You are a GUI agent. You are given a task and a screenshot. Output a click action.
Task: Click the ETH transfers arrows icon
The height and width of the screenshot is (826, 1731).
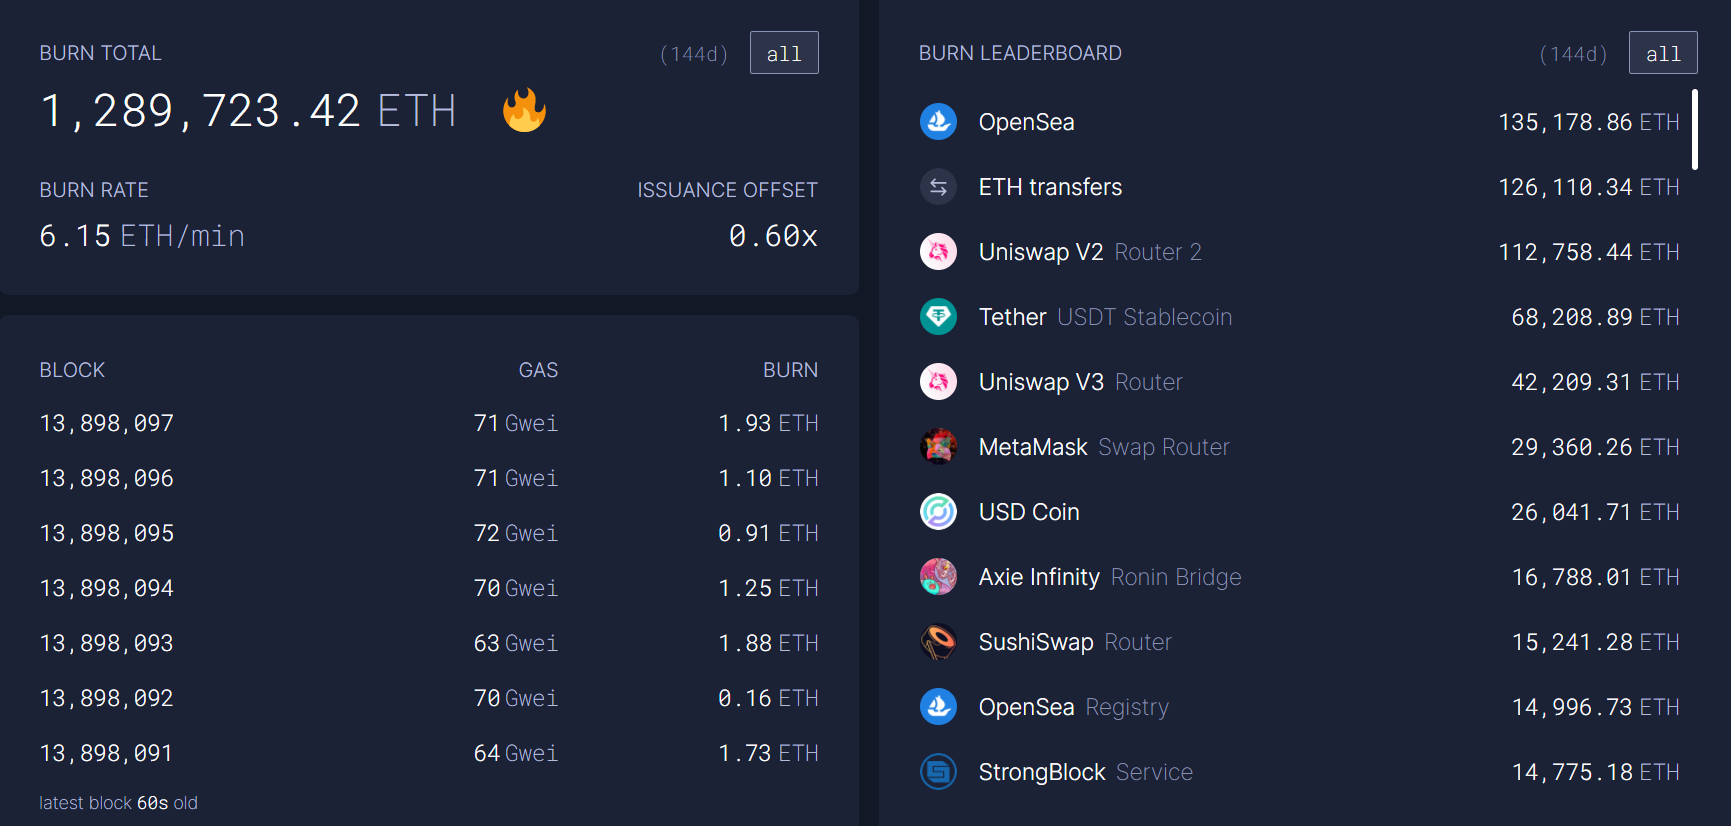click(x=938, y=187)
